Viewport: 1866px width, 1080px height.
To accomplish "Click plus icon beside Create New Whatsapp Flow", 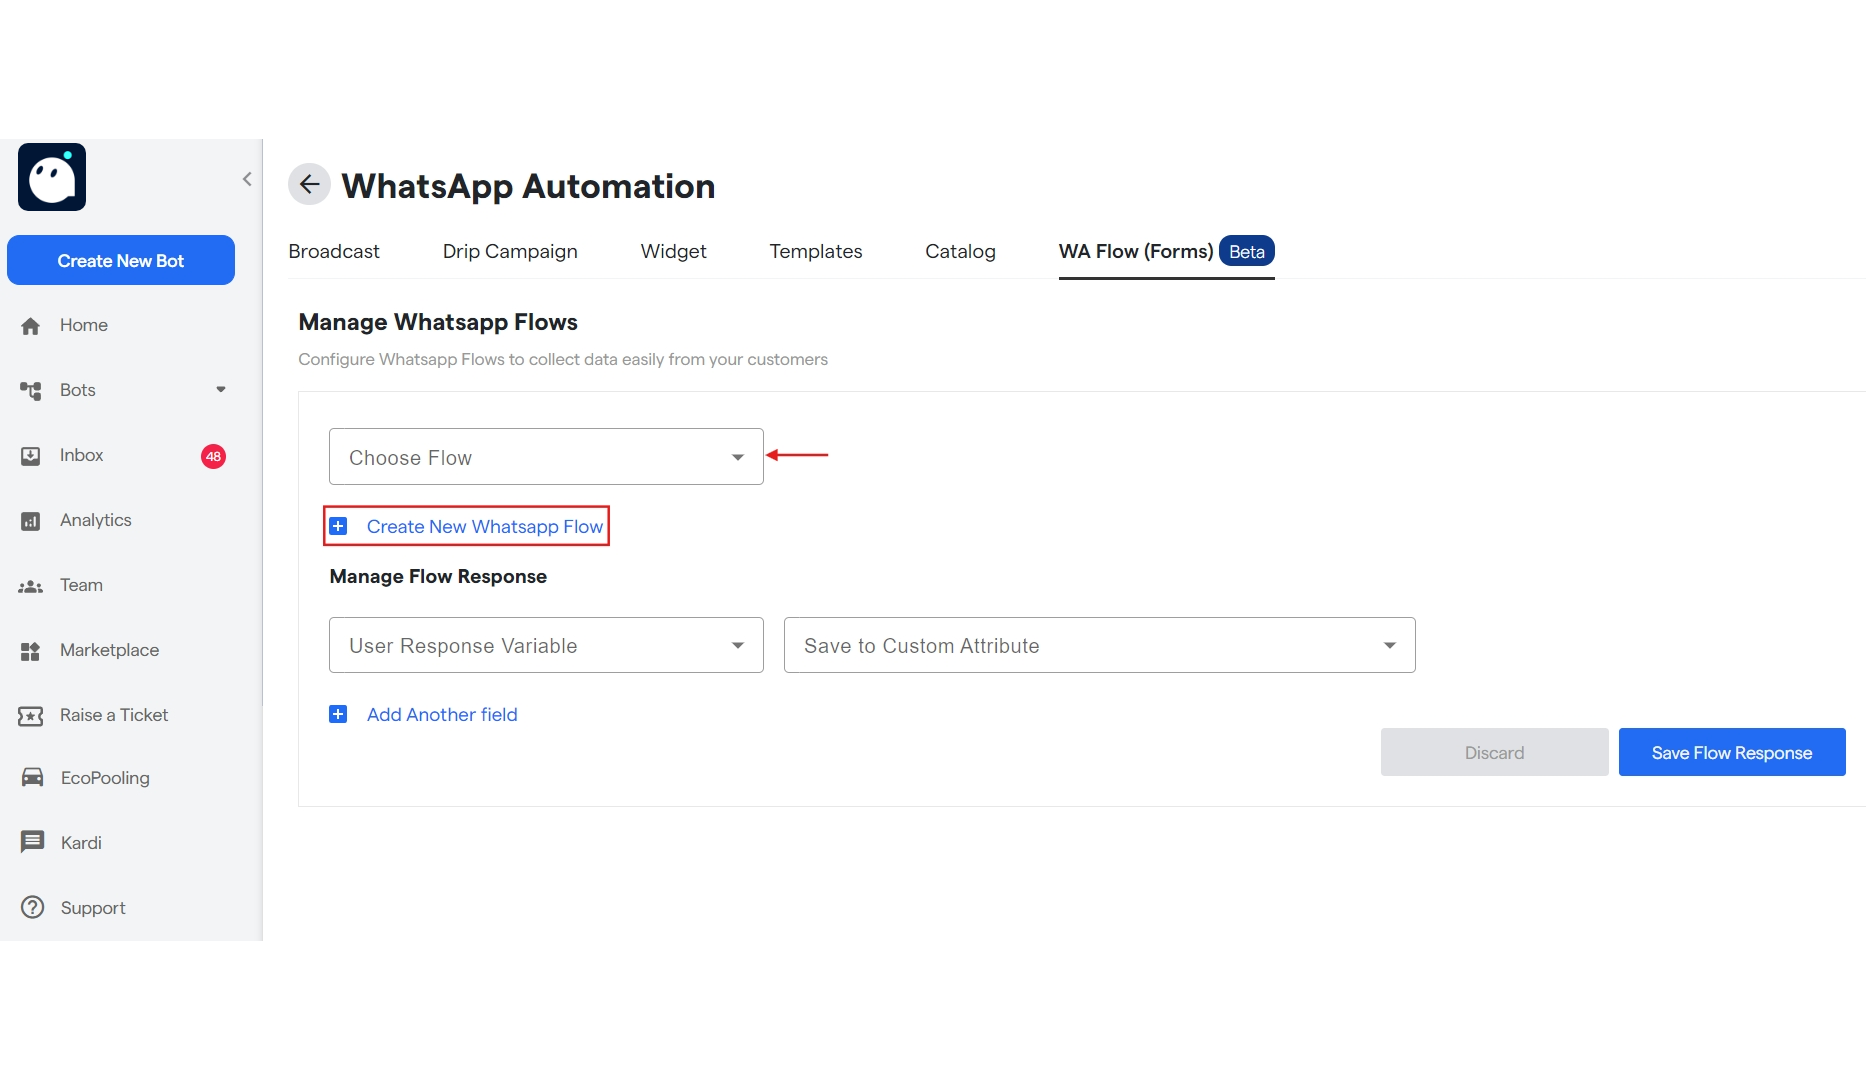I will tap(338, 527).
